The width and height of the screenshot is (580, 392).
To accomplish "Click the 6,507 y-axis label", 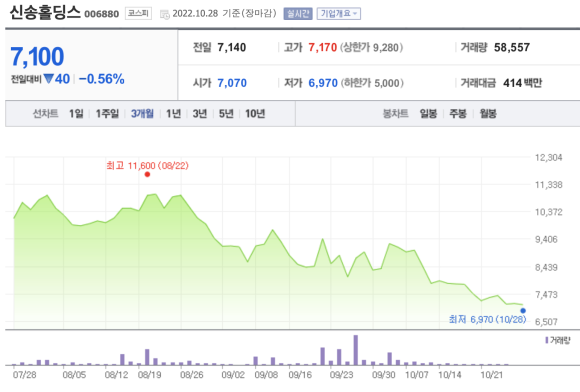I will point(546,322).
